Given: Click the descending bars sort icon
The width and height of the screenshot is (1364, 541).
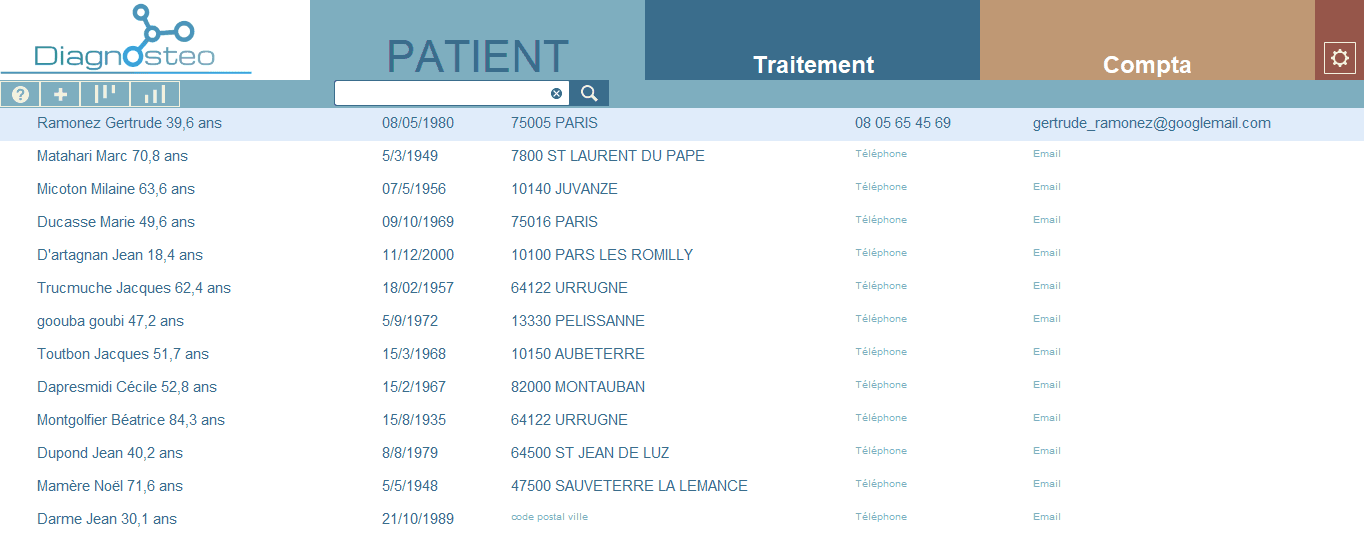Looking at the screenshot, I should pos(105,94).
